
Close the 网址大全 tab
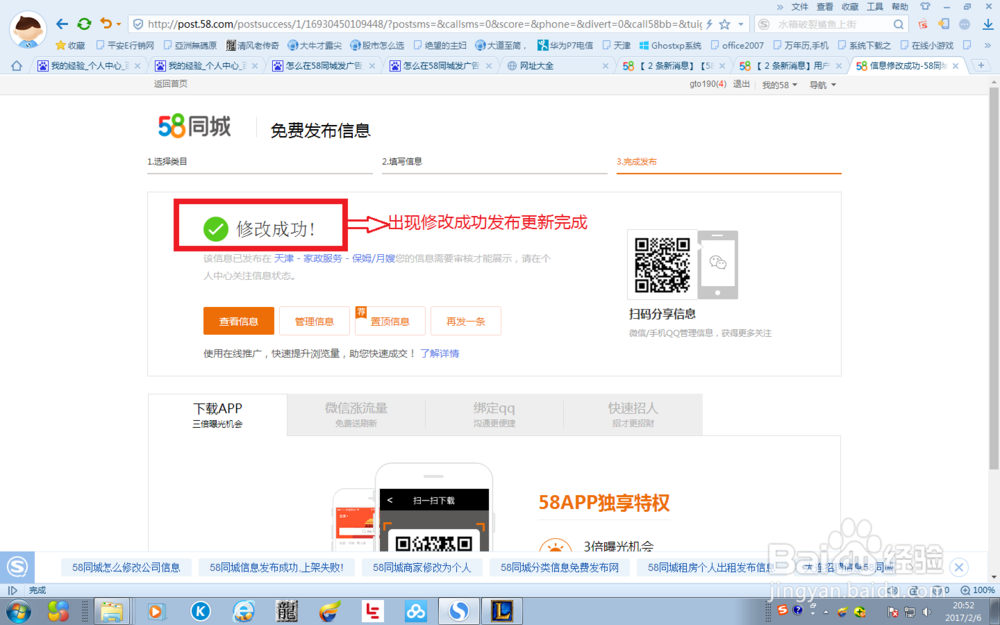point(605,66)
